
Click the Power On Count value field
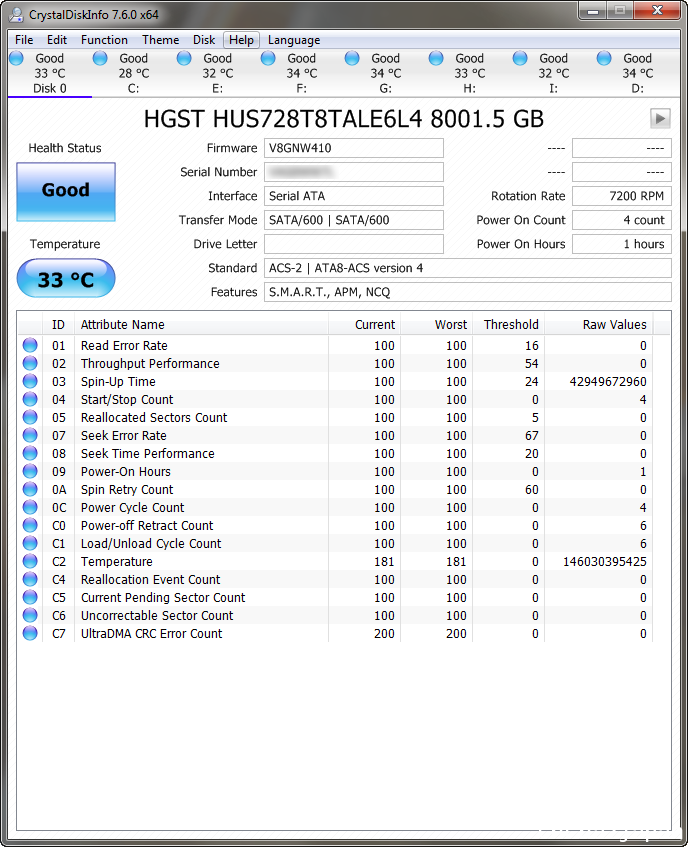622,220
